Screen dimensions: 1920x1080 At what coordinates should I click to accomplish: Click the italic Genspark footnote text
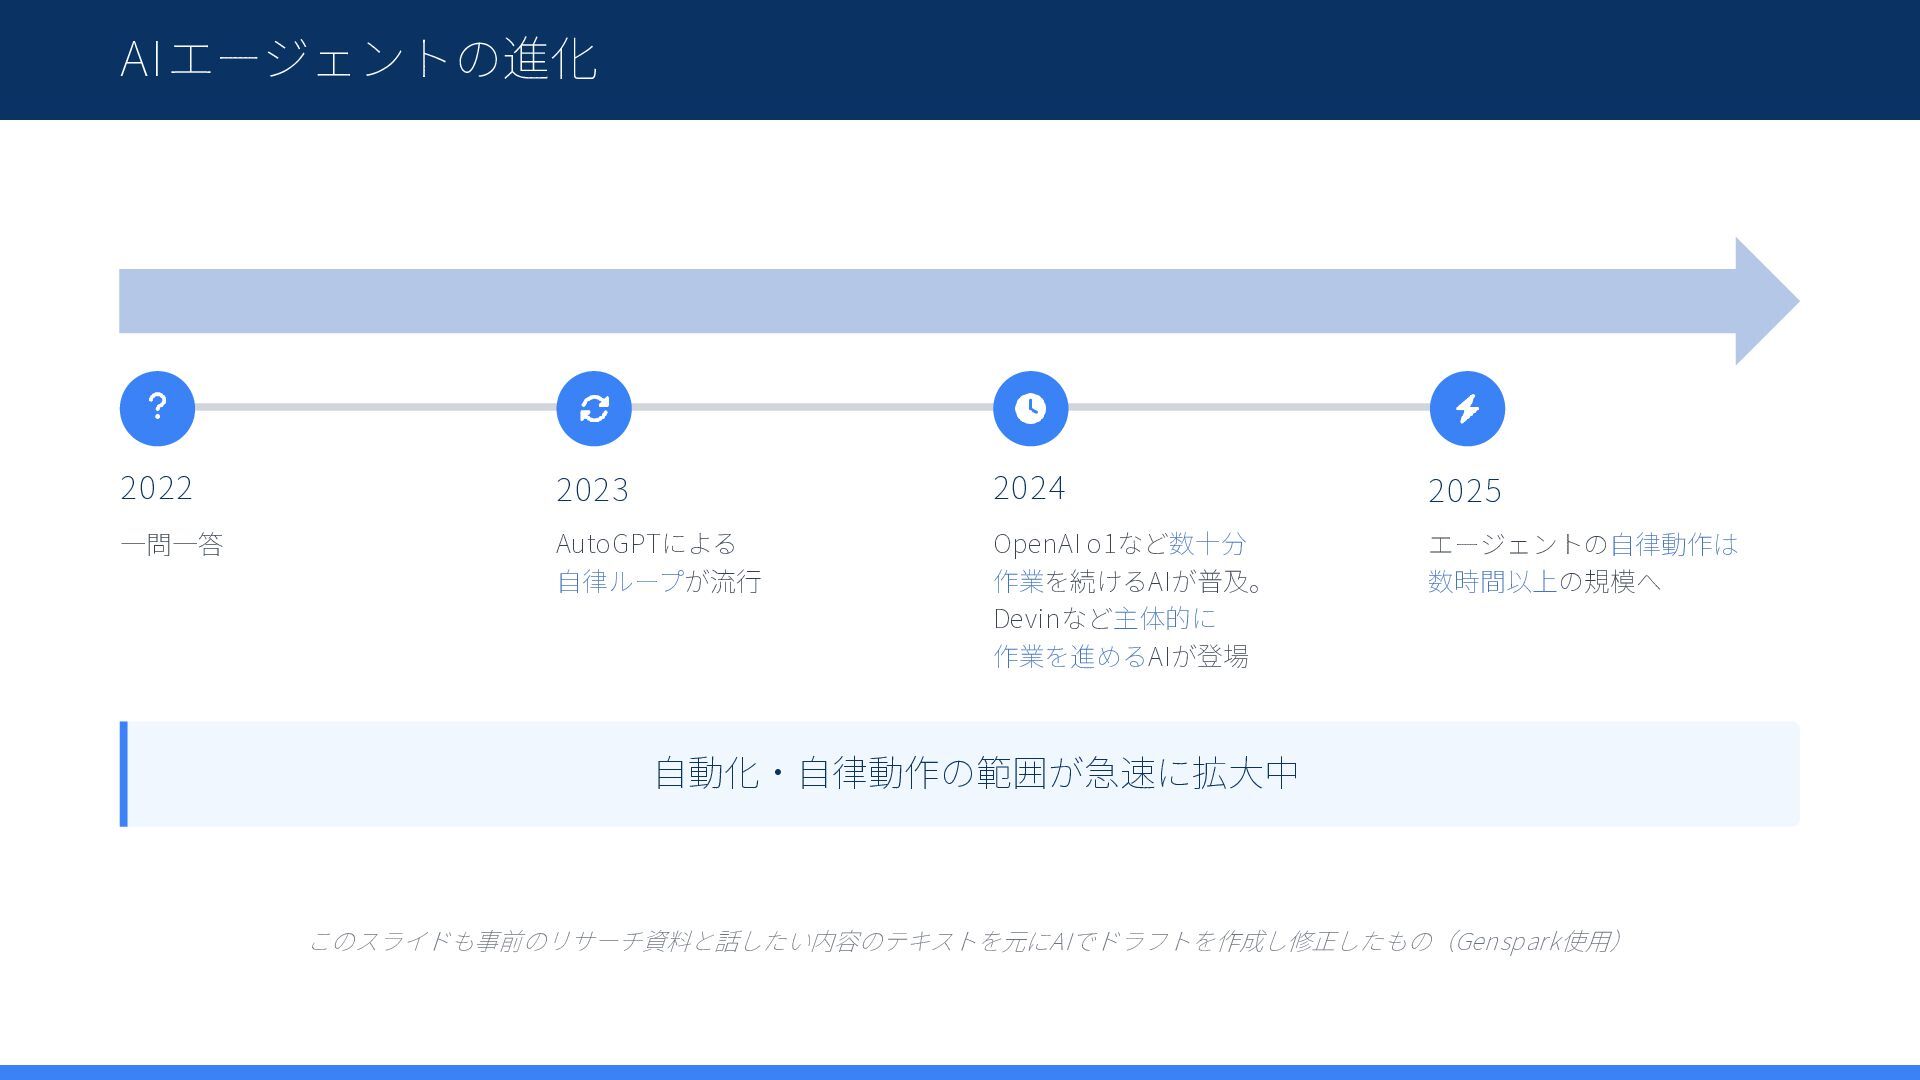coord(964,941)
